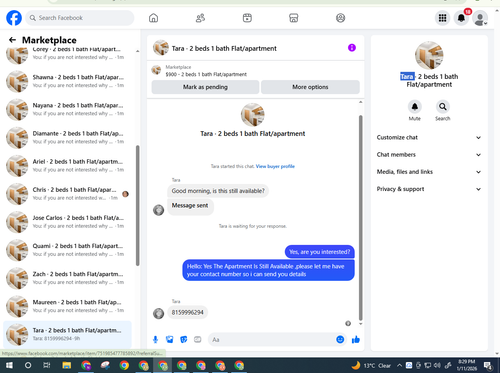Open the purple conversation info icon

click(x=352, y=48)
